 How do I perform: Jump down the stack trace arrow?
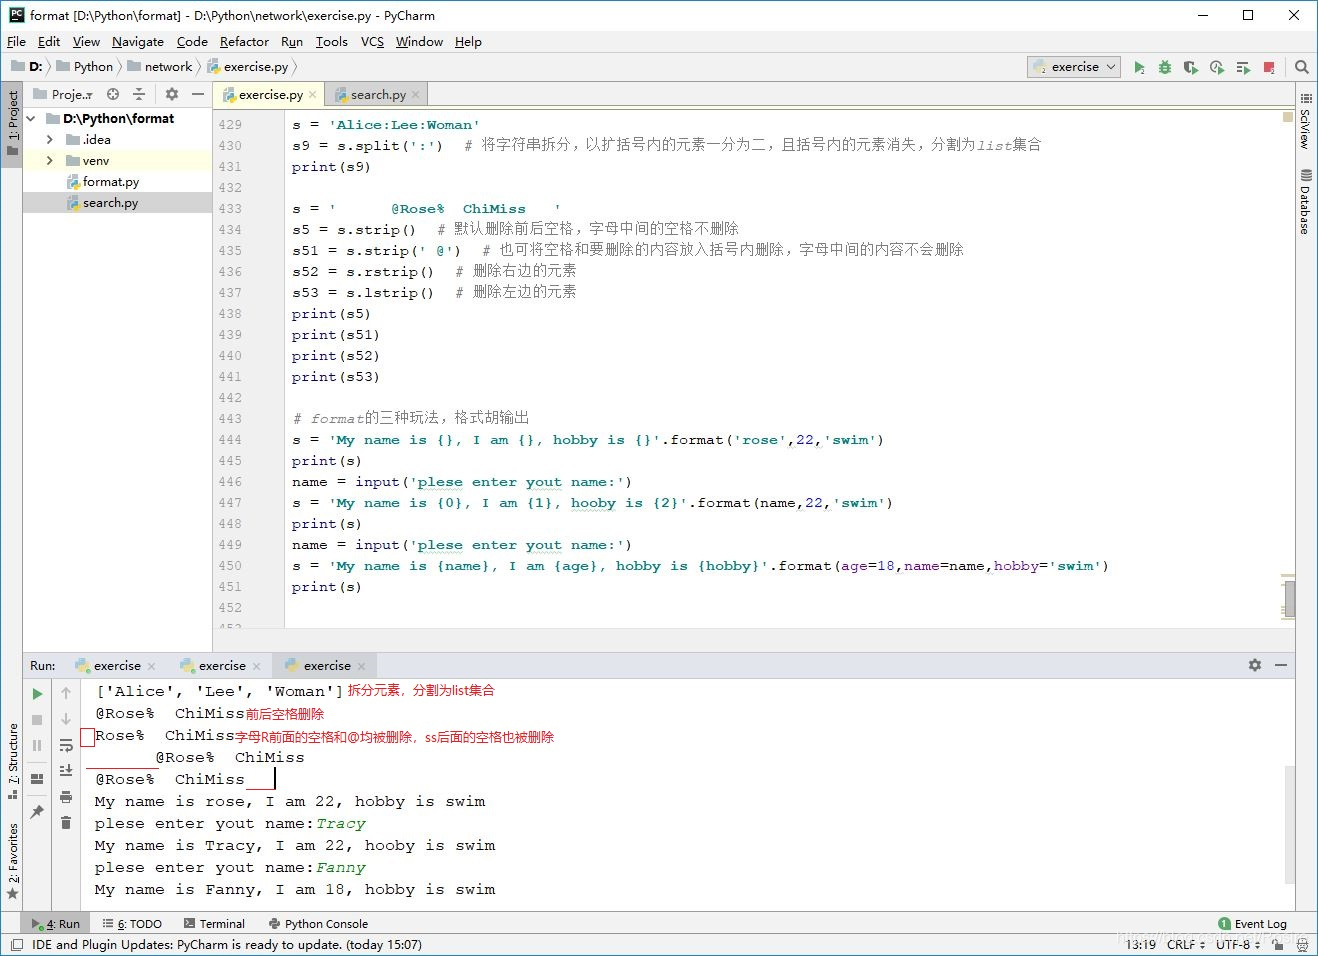point(66,719)
